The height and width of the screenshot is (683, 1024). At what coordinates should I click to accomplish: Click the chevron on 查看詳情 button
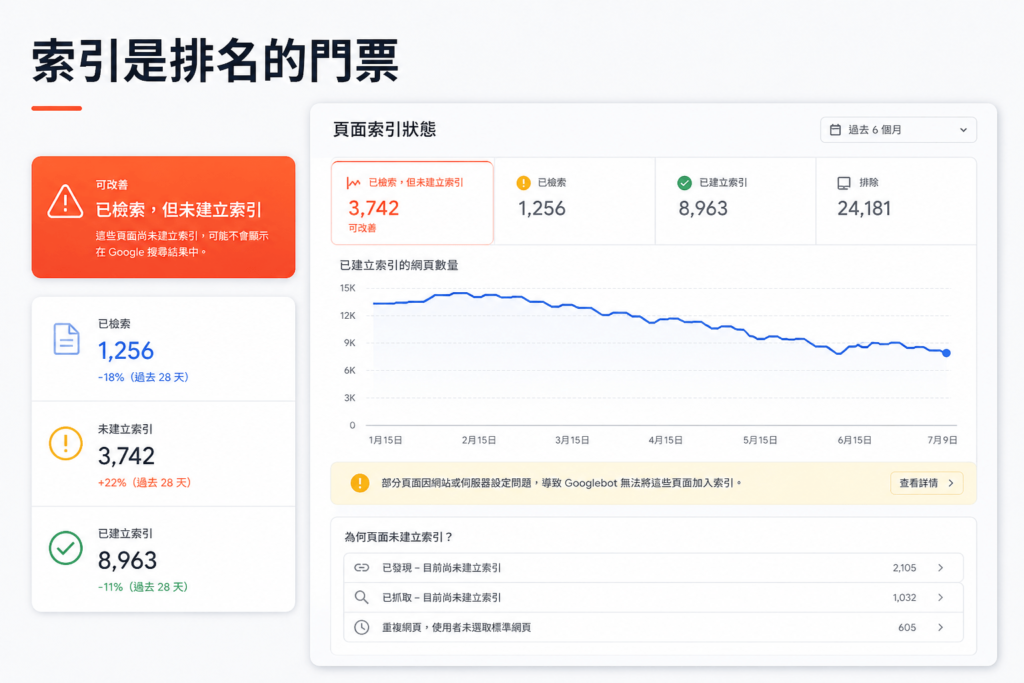point(951,483)
